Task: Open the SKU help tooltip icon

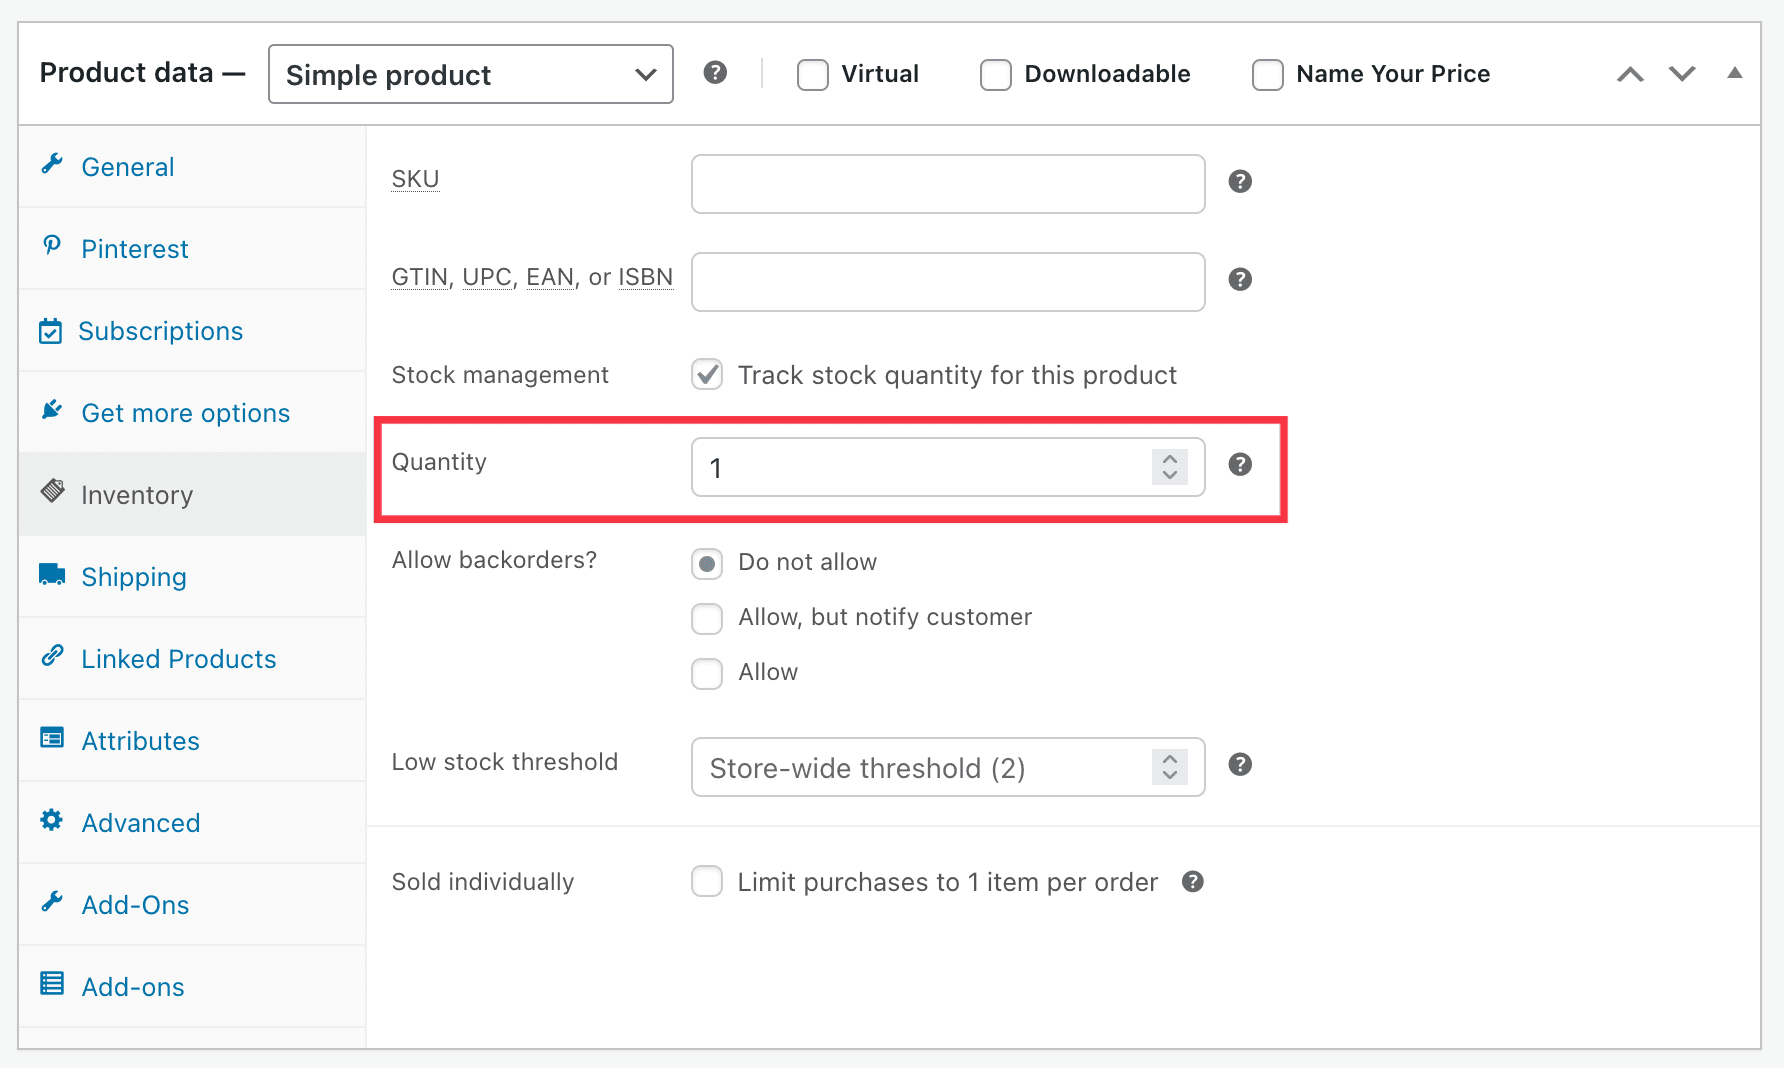Action: [x=1240, y=181]
